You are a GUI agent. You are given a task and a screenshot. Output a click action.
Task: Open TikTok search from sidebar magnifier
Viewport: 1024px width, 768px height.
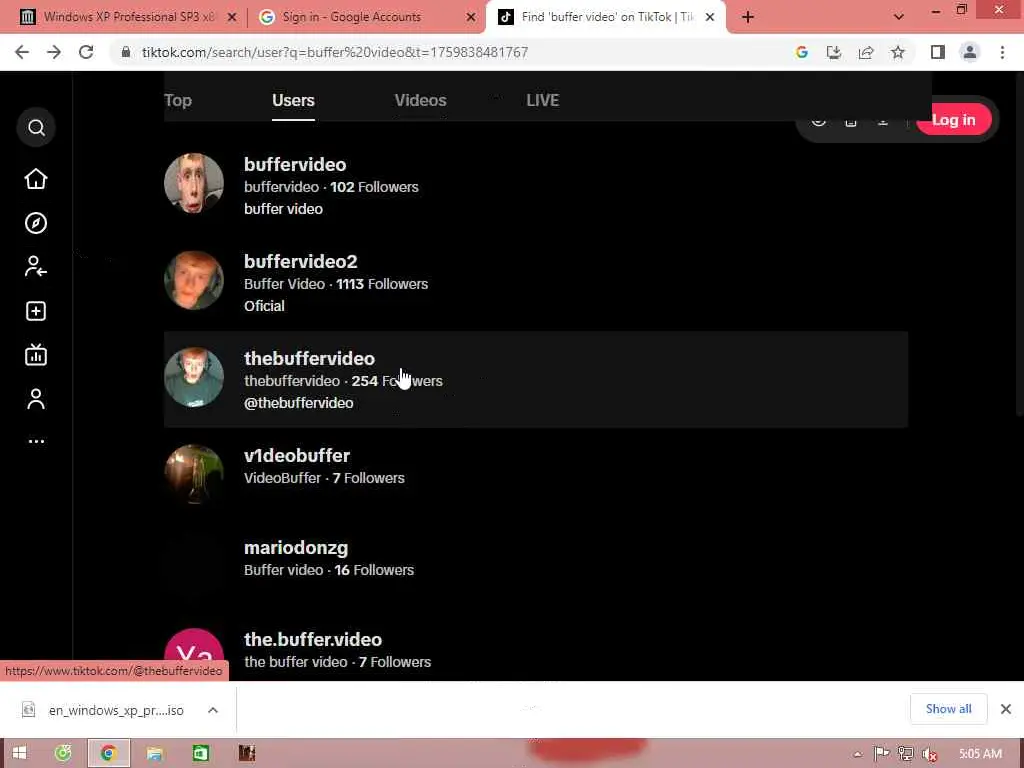36,127
